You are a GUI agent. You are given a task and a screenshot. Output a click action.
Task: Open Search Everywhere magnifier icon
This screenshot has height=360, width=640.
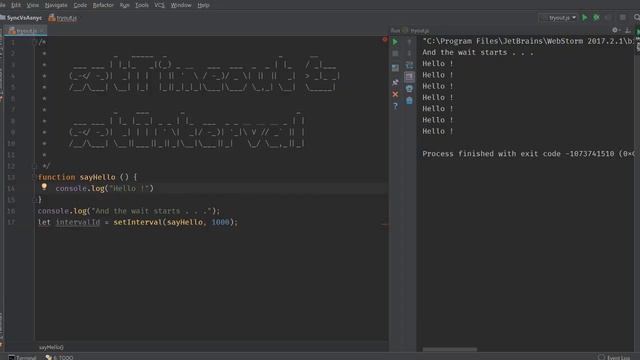pos(636,18)
